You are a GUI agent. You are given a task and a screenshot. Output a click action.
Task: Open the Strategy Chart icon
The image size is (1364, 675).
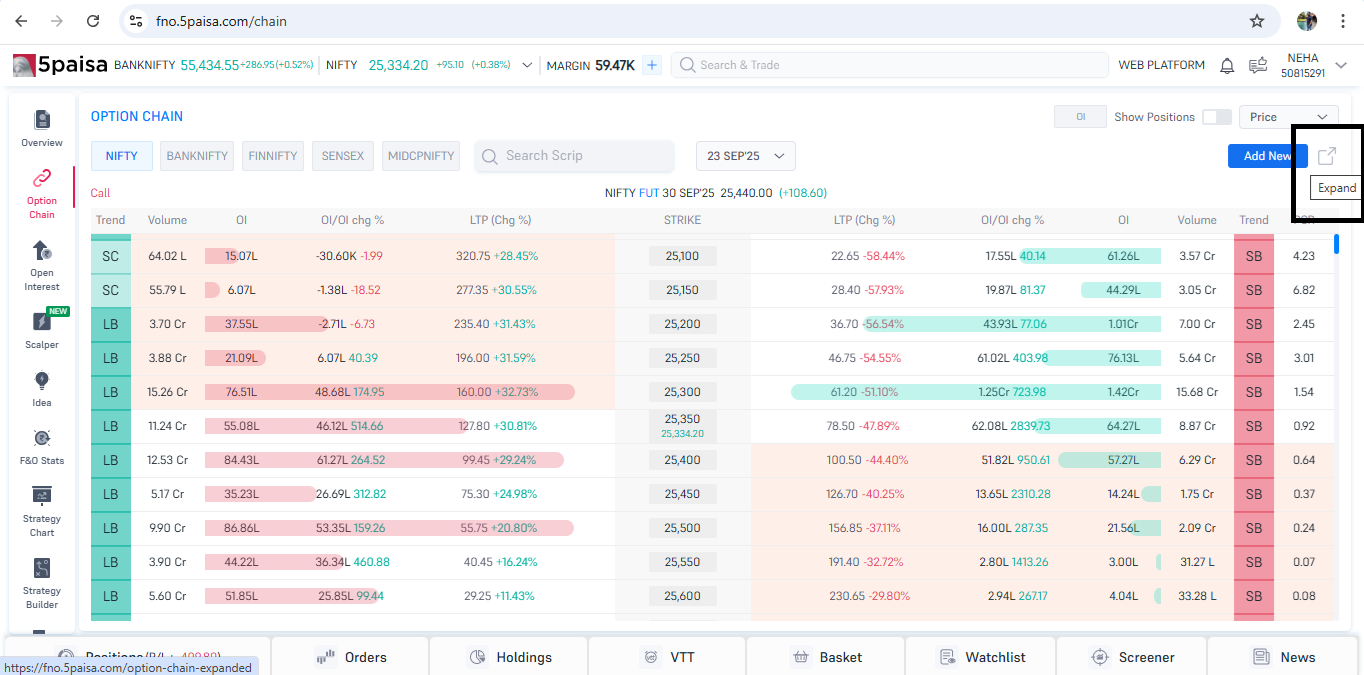click(42, 497)
